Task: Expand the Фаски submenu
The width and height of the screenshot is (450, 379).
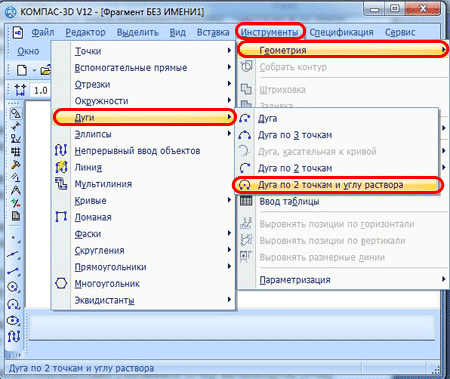Action: (x=144, y=234)
